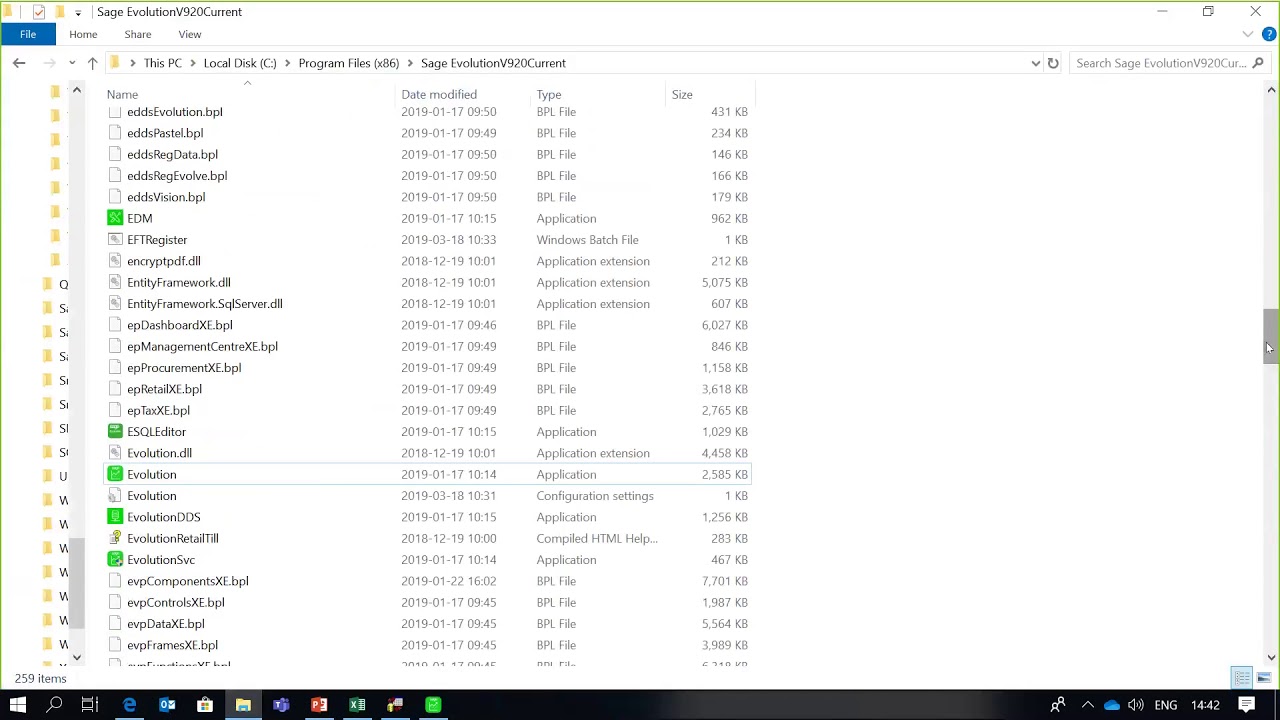Click the EvolutionRetailTill help file icon
The height and width of the screenshot is (720, 1280).
[x=115, y=538]
